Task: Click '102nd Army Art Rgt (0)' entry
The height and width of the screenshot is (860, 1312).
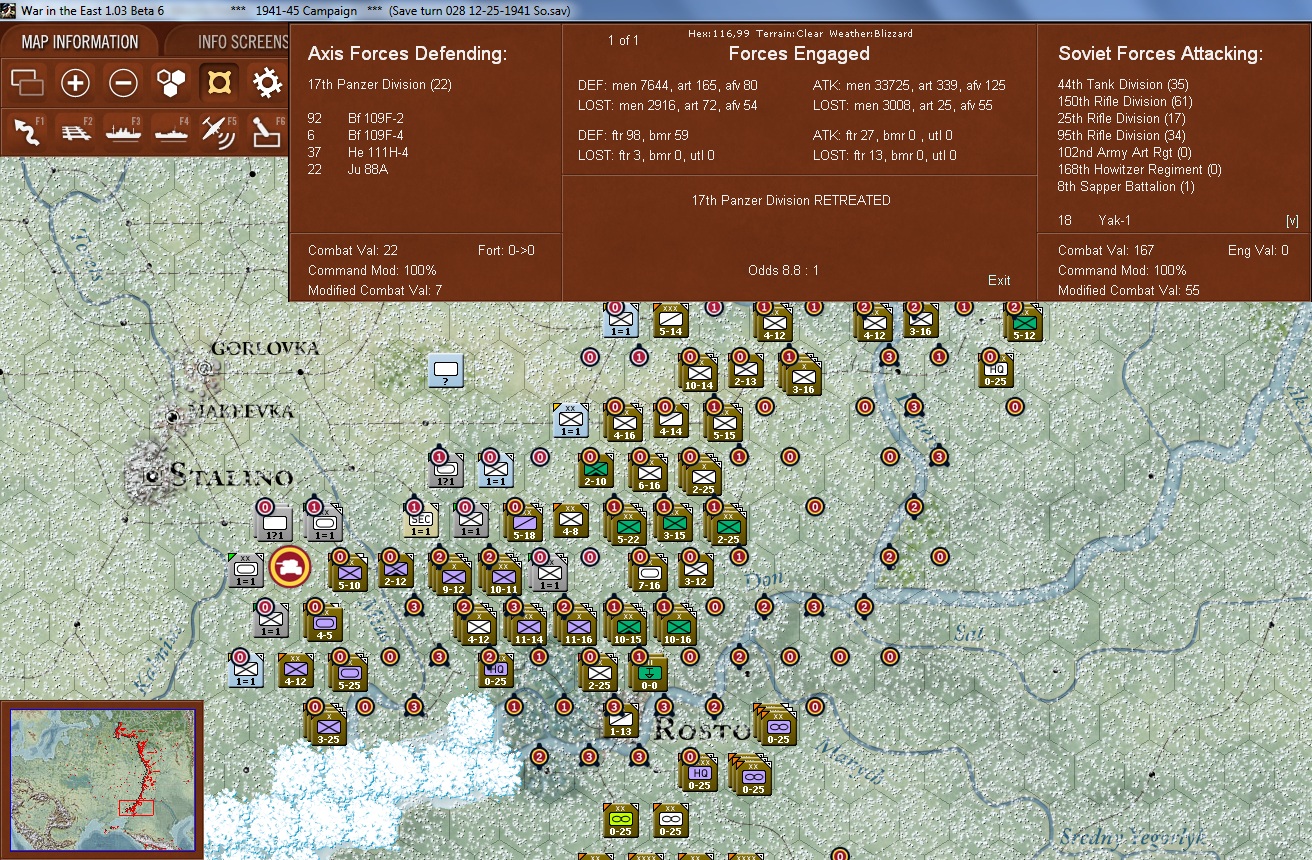Action: pos(1126,153)
